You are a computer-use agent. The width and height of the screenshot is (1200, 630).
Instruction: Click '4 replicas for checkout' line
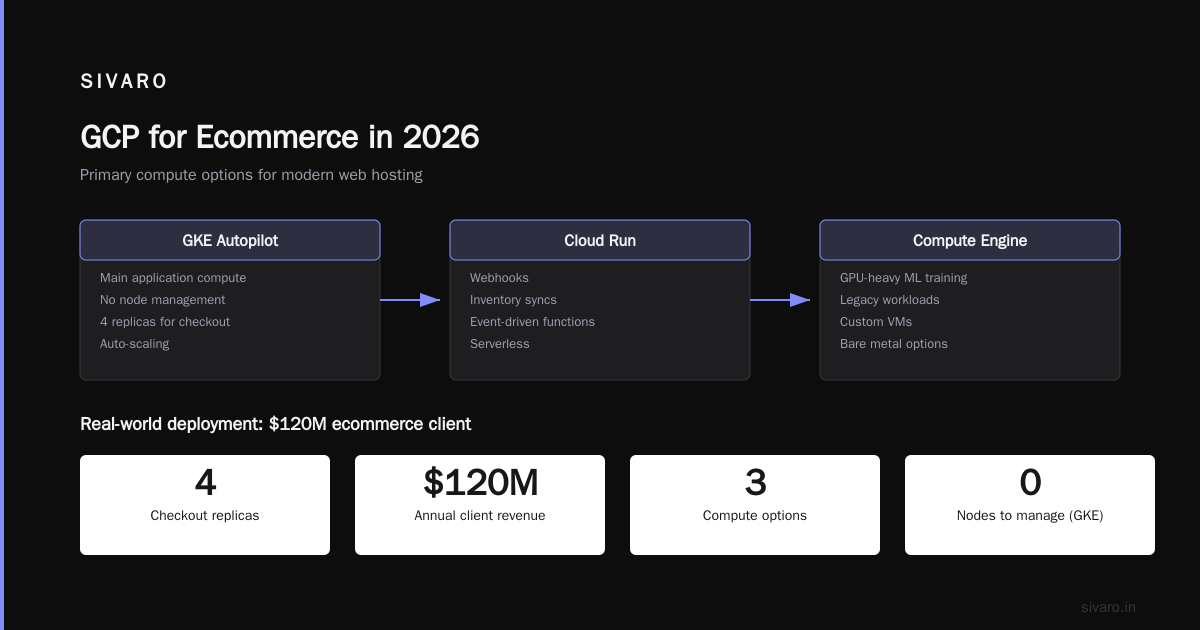165,322
